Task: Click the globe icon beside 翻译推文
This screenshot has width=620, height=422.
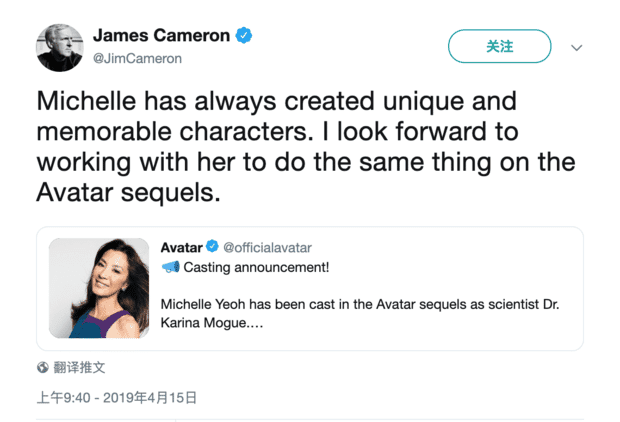Action: coord(42,367)
